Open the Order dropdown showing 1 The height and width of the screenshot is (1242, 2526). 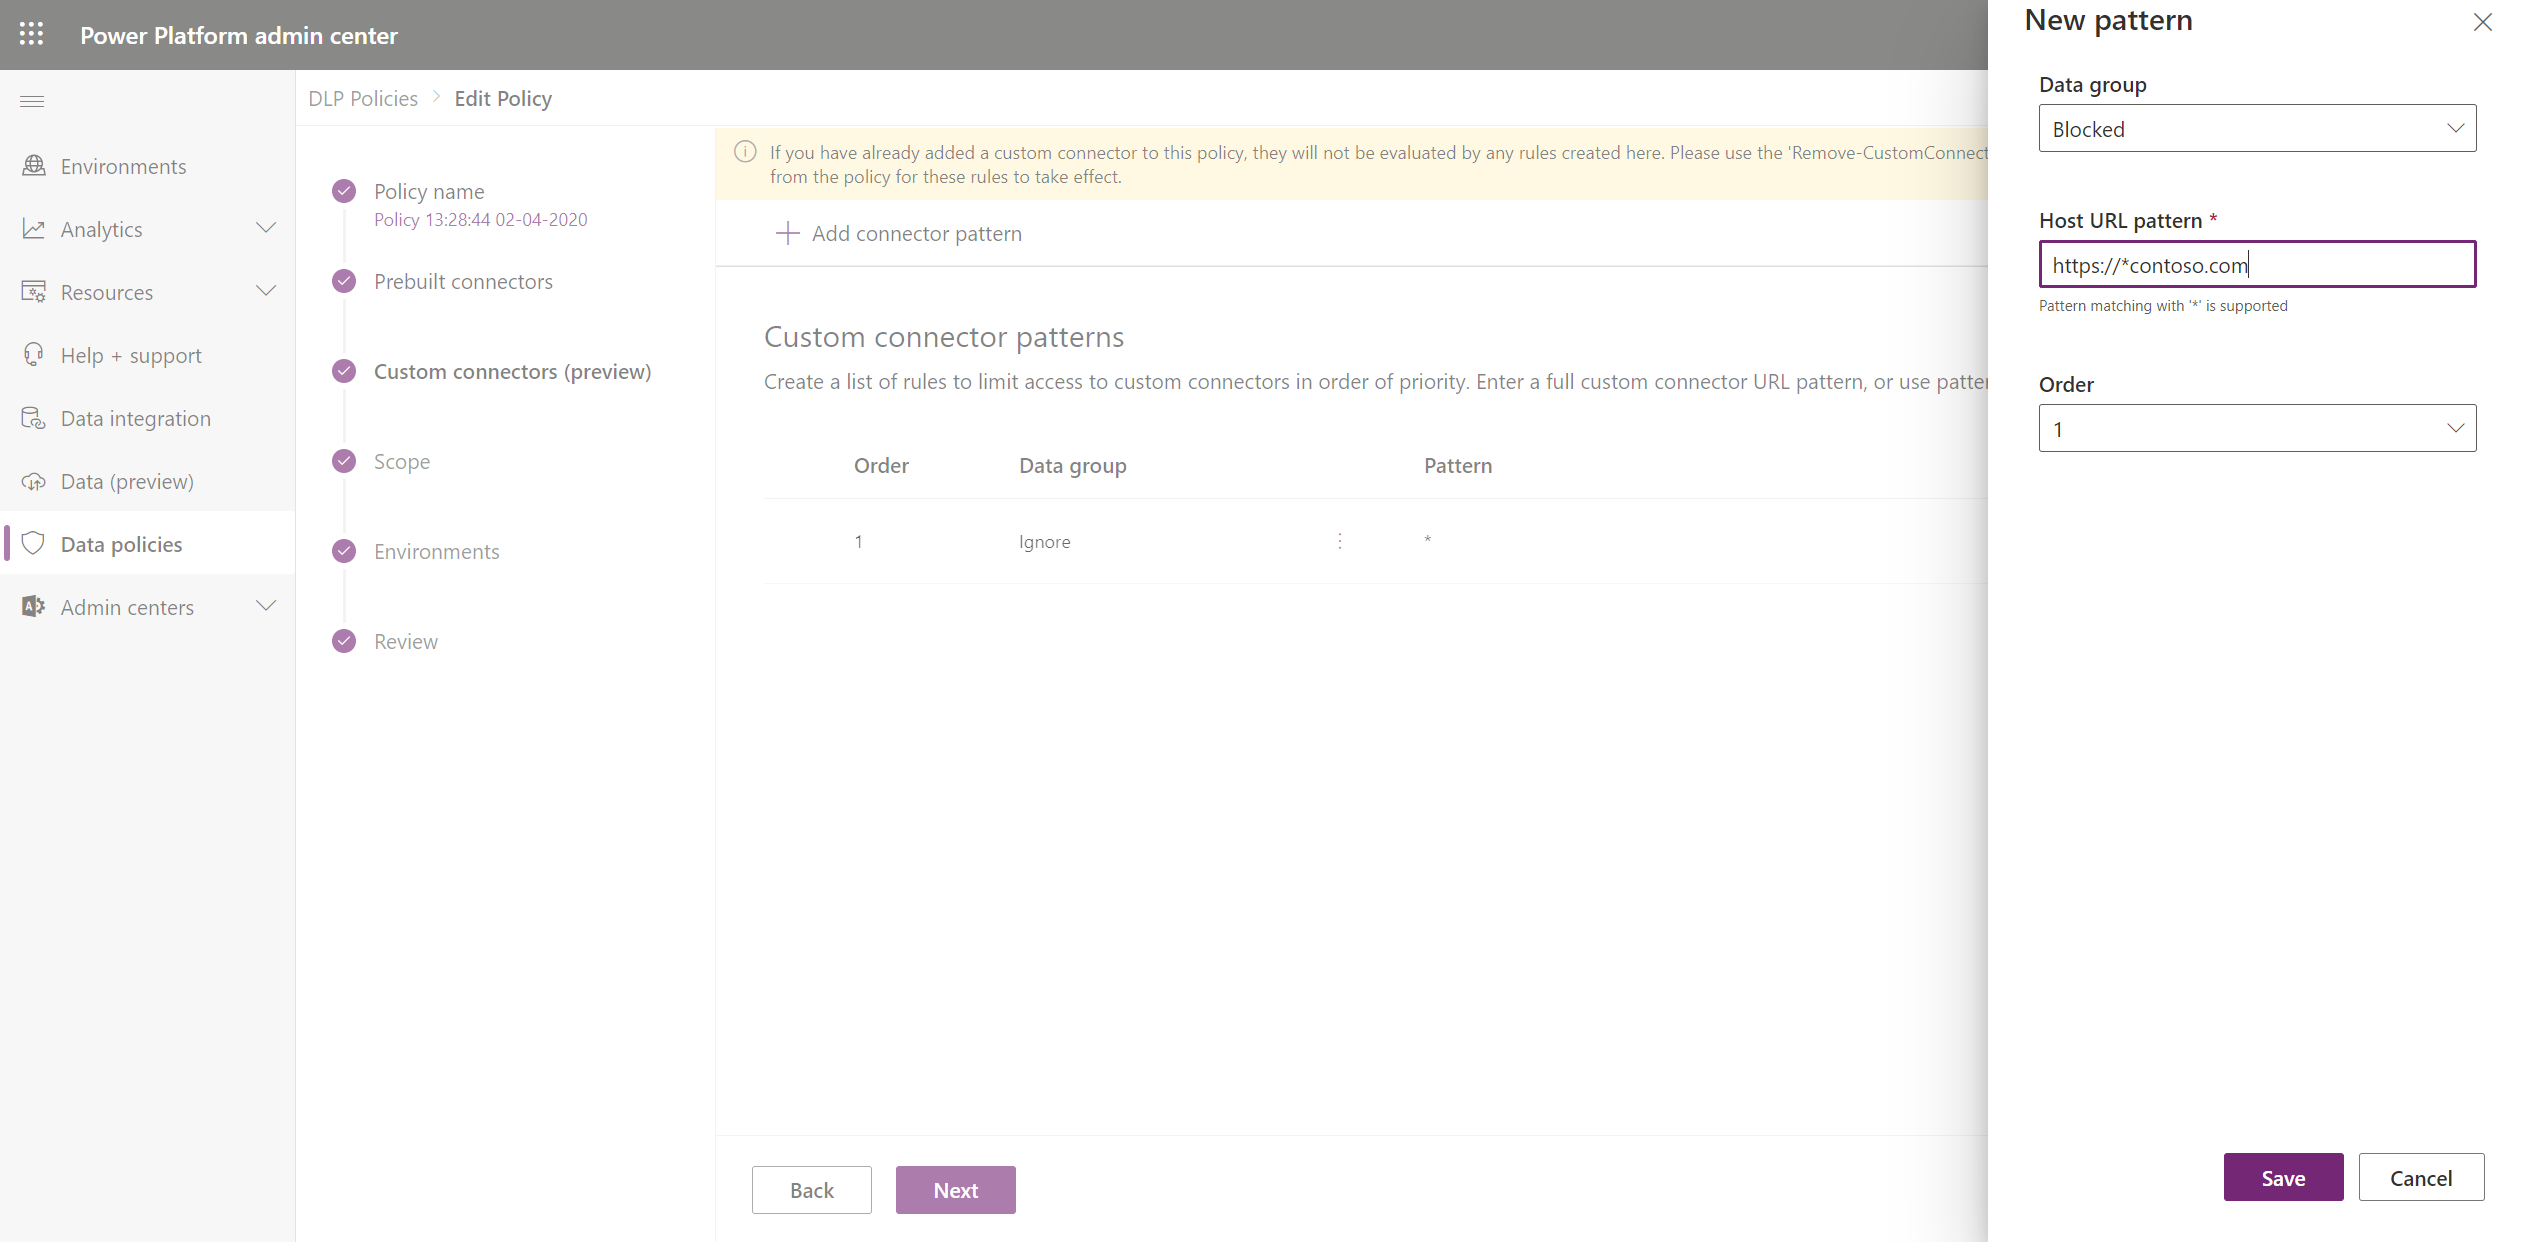pyautogui.click(x=2256, y=428)
